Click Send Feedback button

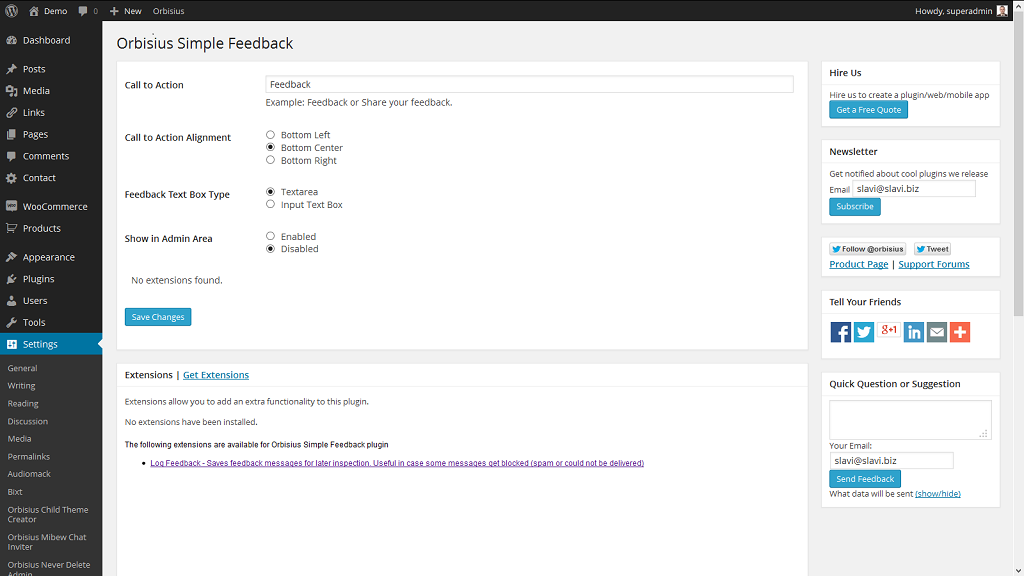pyautogui.click(x=865, y=479)
